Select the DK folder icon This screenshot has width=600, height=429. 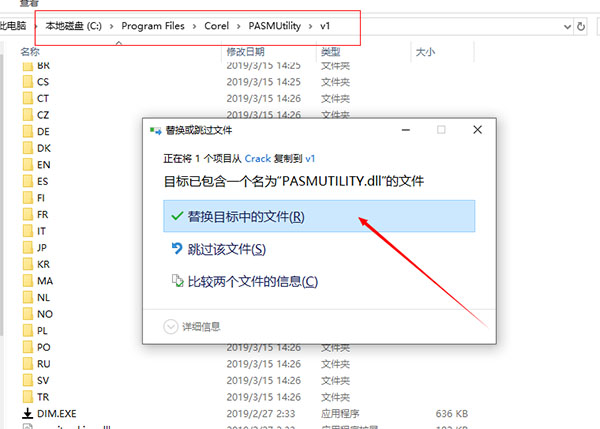(x=28, y=148)
